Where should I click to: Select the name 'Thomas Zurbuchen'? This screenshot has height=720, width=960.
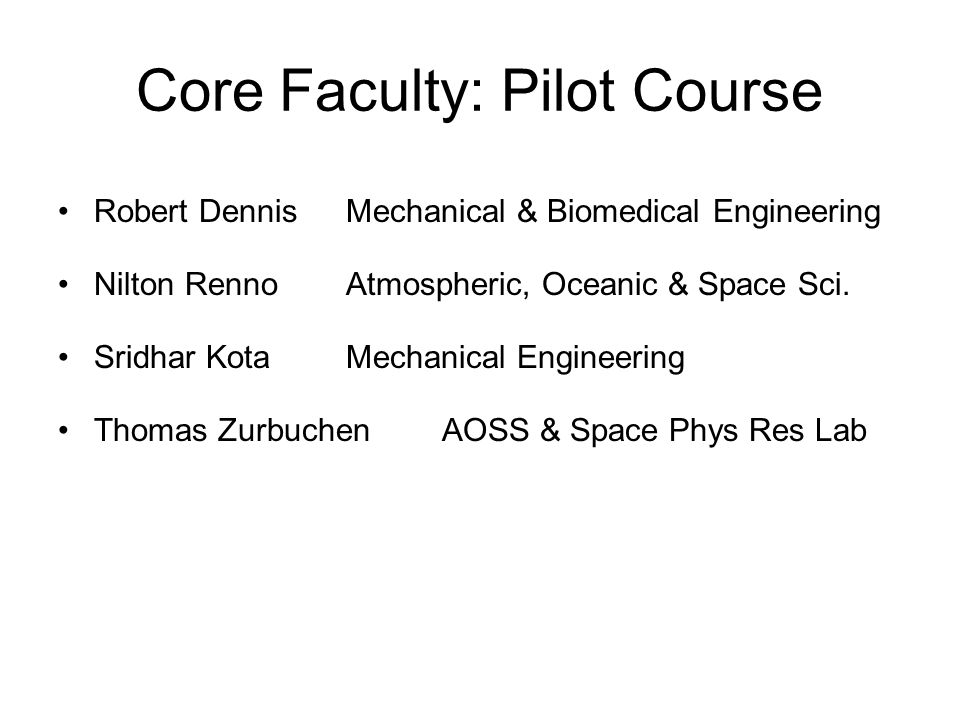coord(232,430)
